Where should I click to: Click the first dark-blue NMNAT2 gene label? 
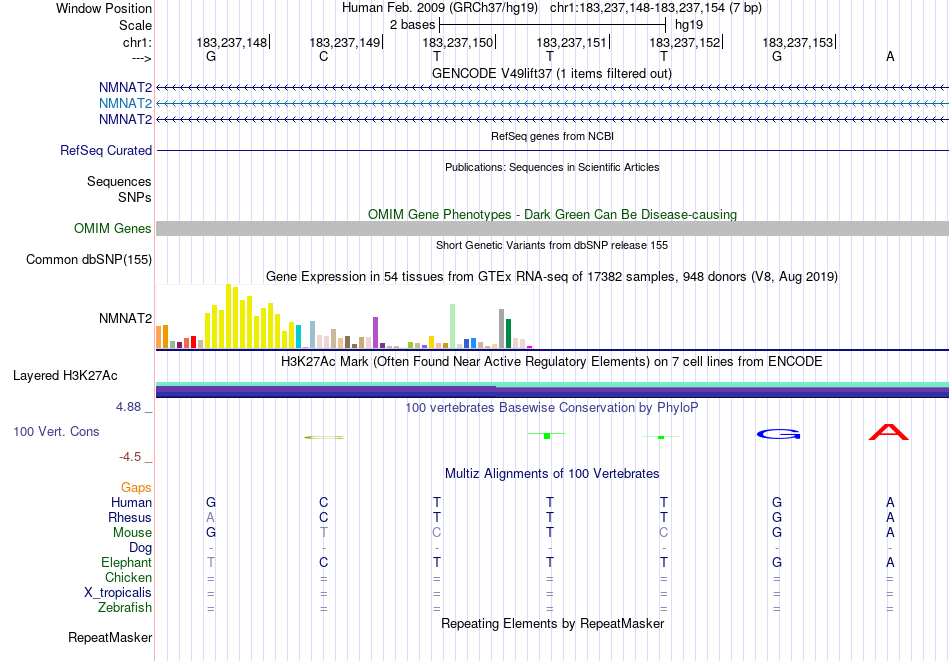pyautogui.click(x=125, y=88)
